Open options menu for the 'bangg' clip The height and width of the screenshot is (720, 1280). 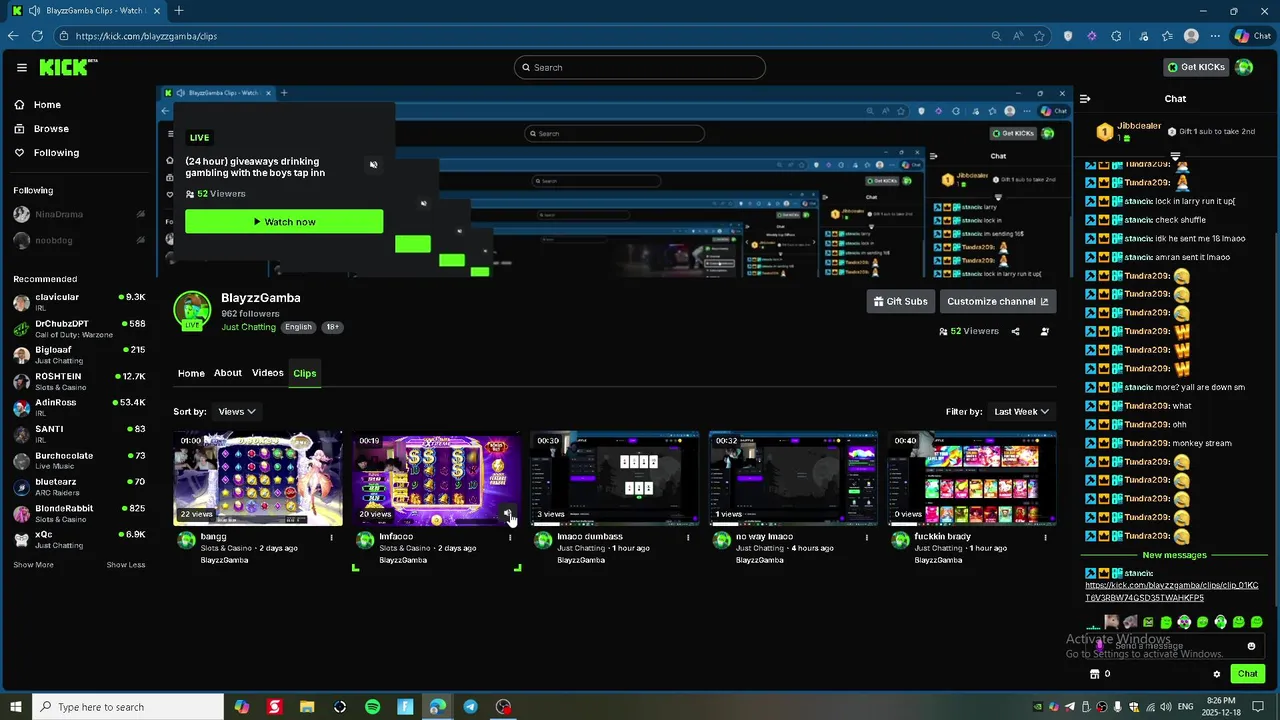(332, 537)
